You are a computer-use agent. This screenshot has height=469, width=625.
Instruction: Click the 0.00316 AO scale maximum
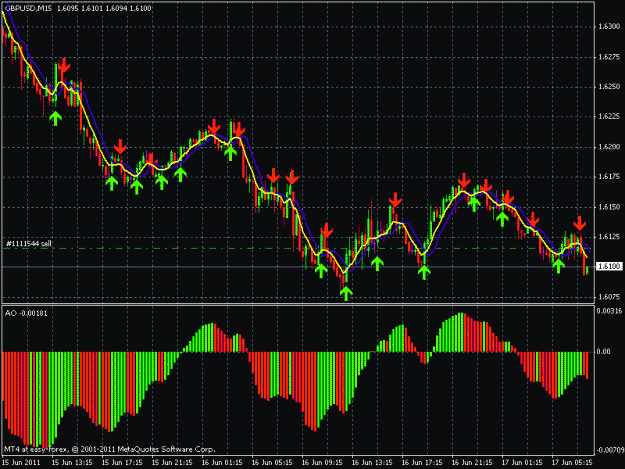[609, 311]
